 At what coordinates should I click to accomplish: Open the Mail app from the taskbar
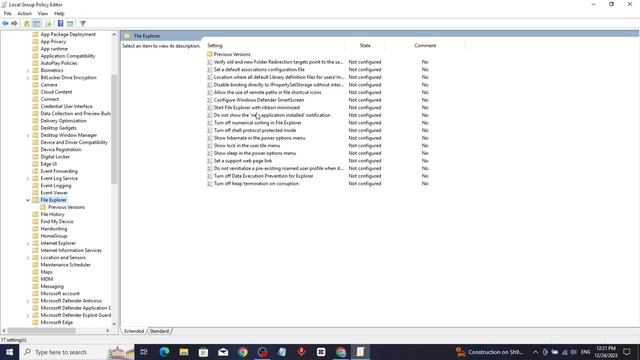point(223,352)
